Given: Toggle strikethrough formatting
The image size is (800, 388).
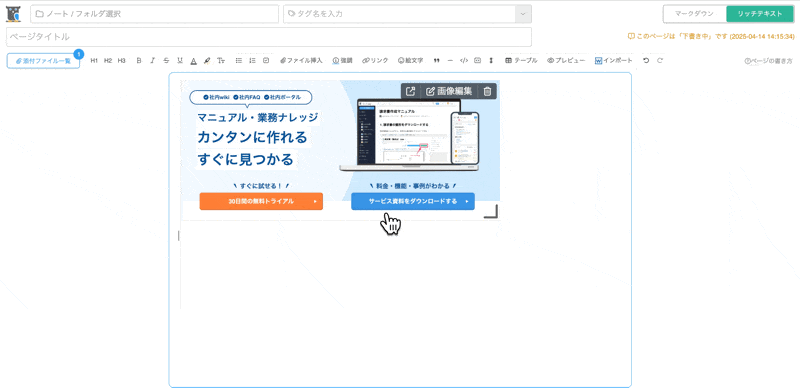Looking at the screenshot, I should click(166, 60).
